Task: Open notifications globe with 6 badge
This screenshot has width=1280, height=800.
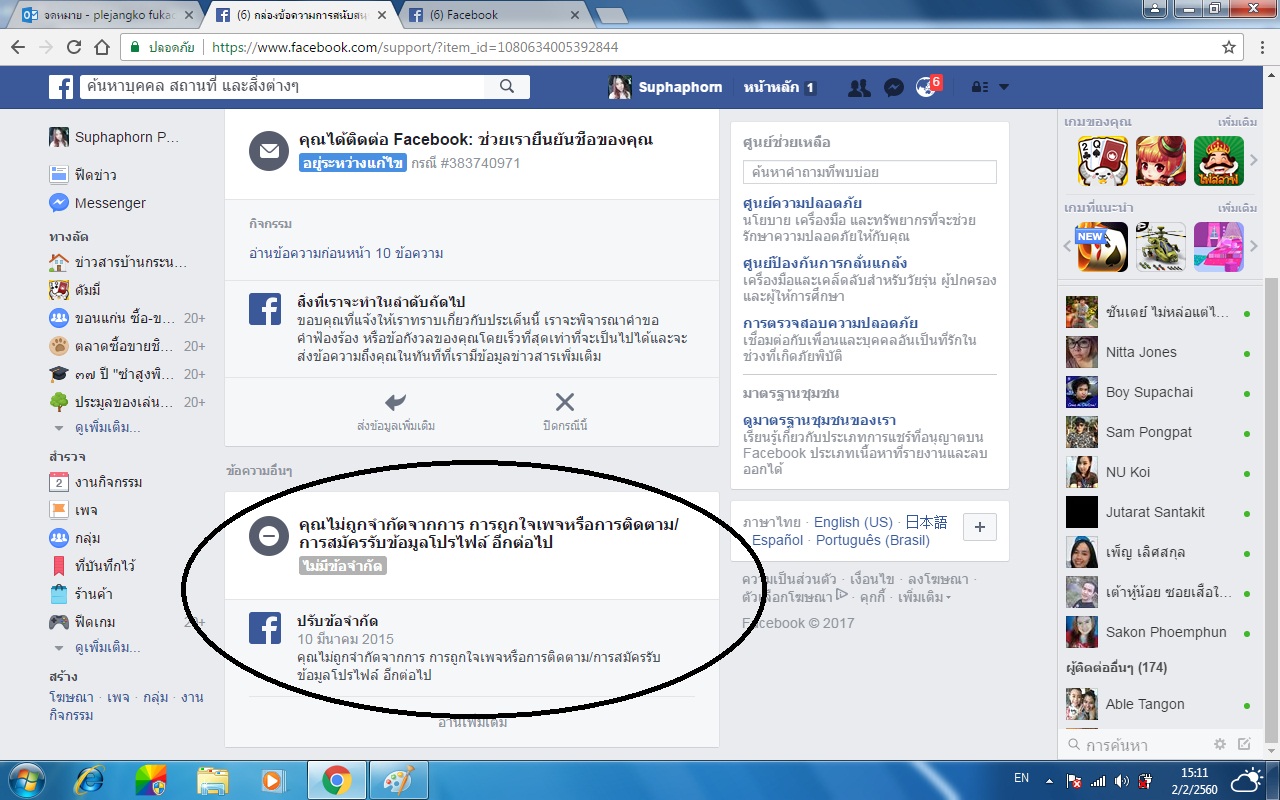Action: click(x=927, y=87)
